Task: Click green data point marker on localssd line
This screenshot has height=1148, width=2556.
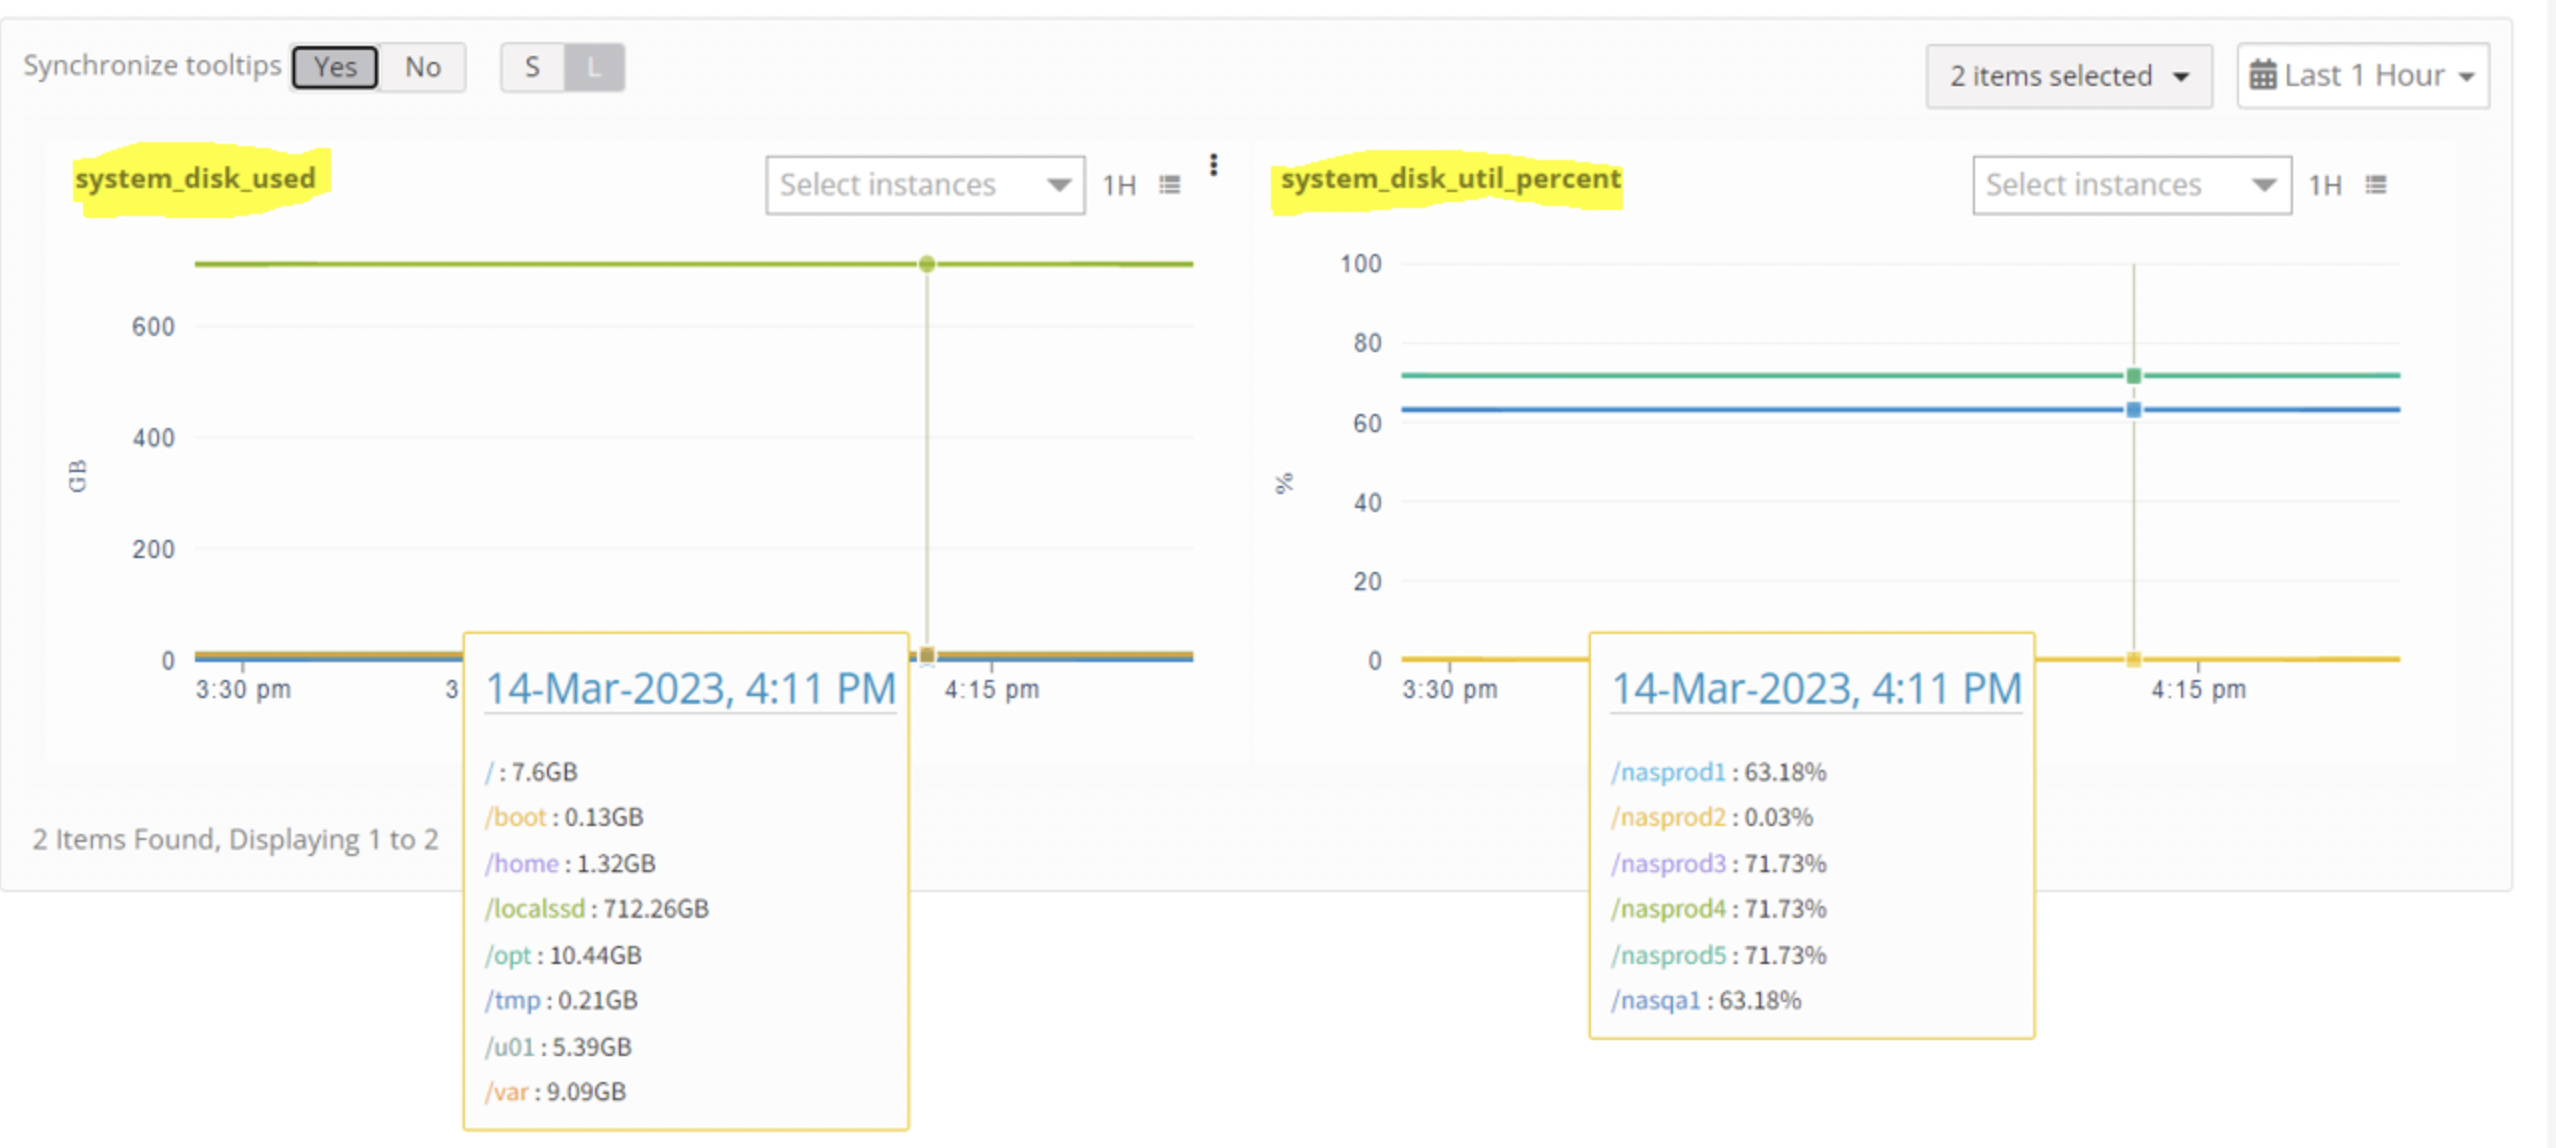Action: (x=927, y=264)
